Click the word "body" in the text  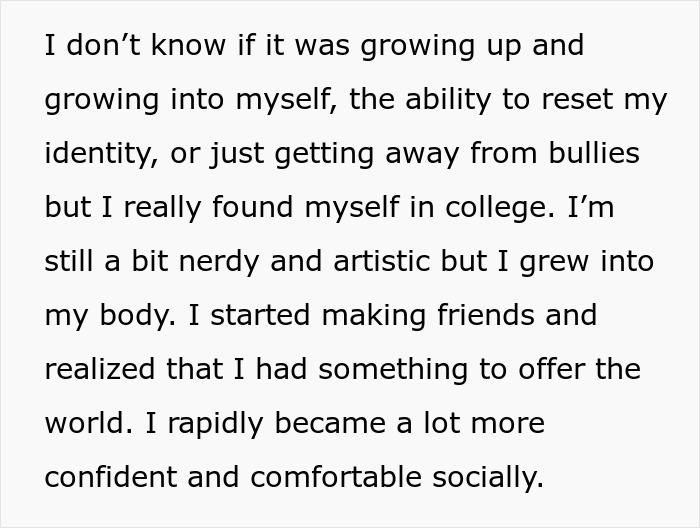[130, 316]
